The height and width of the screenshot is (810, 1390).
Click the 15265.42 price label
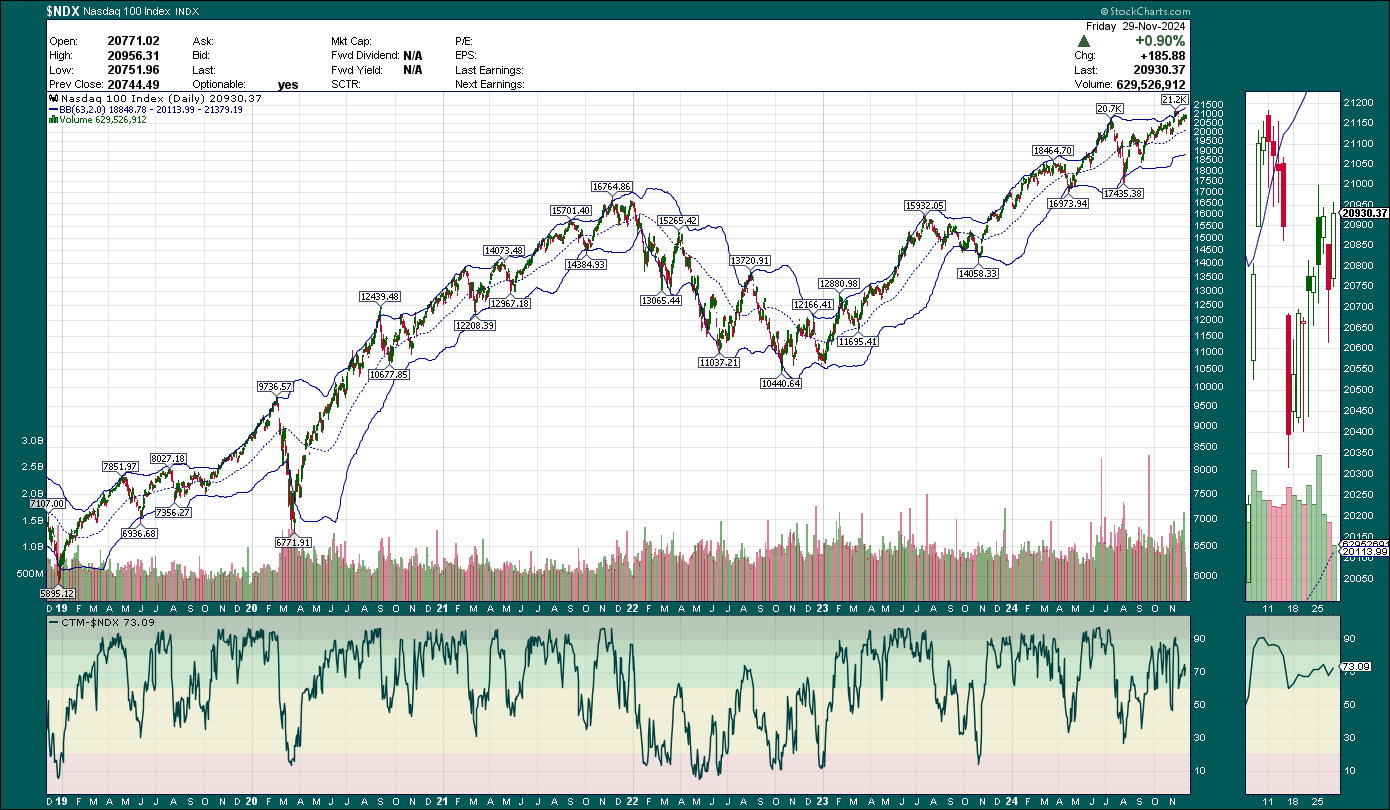(677, 220)
